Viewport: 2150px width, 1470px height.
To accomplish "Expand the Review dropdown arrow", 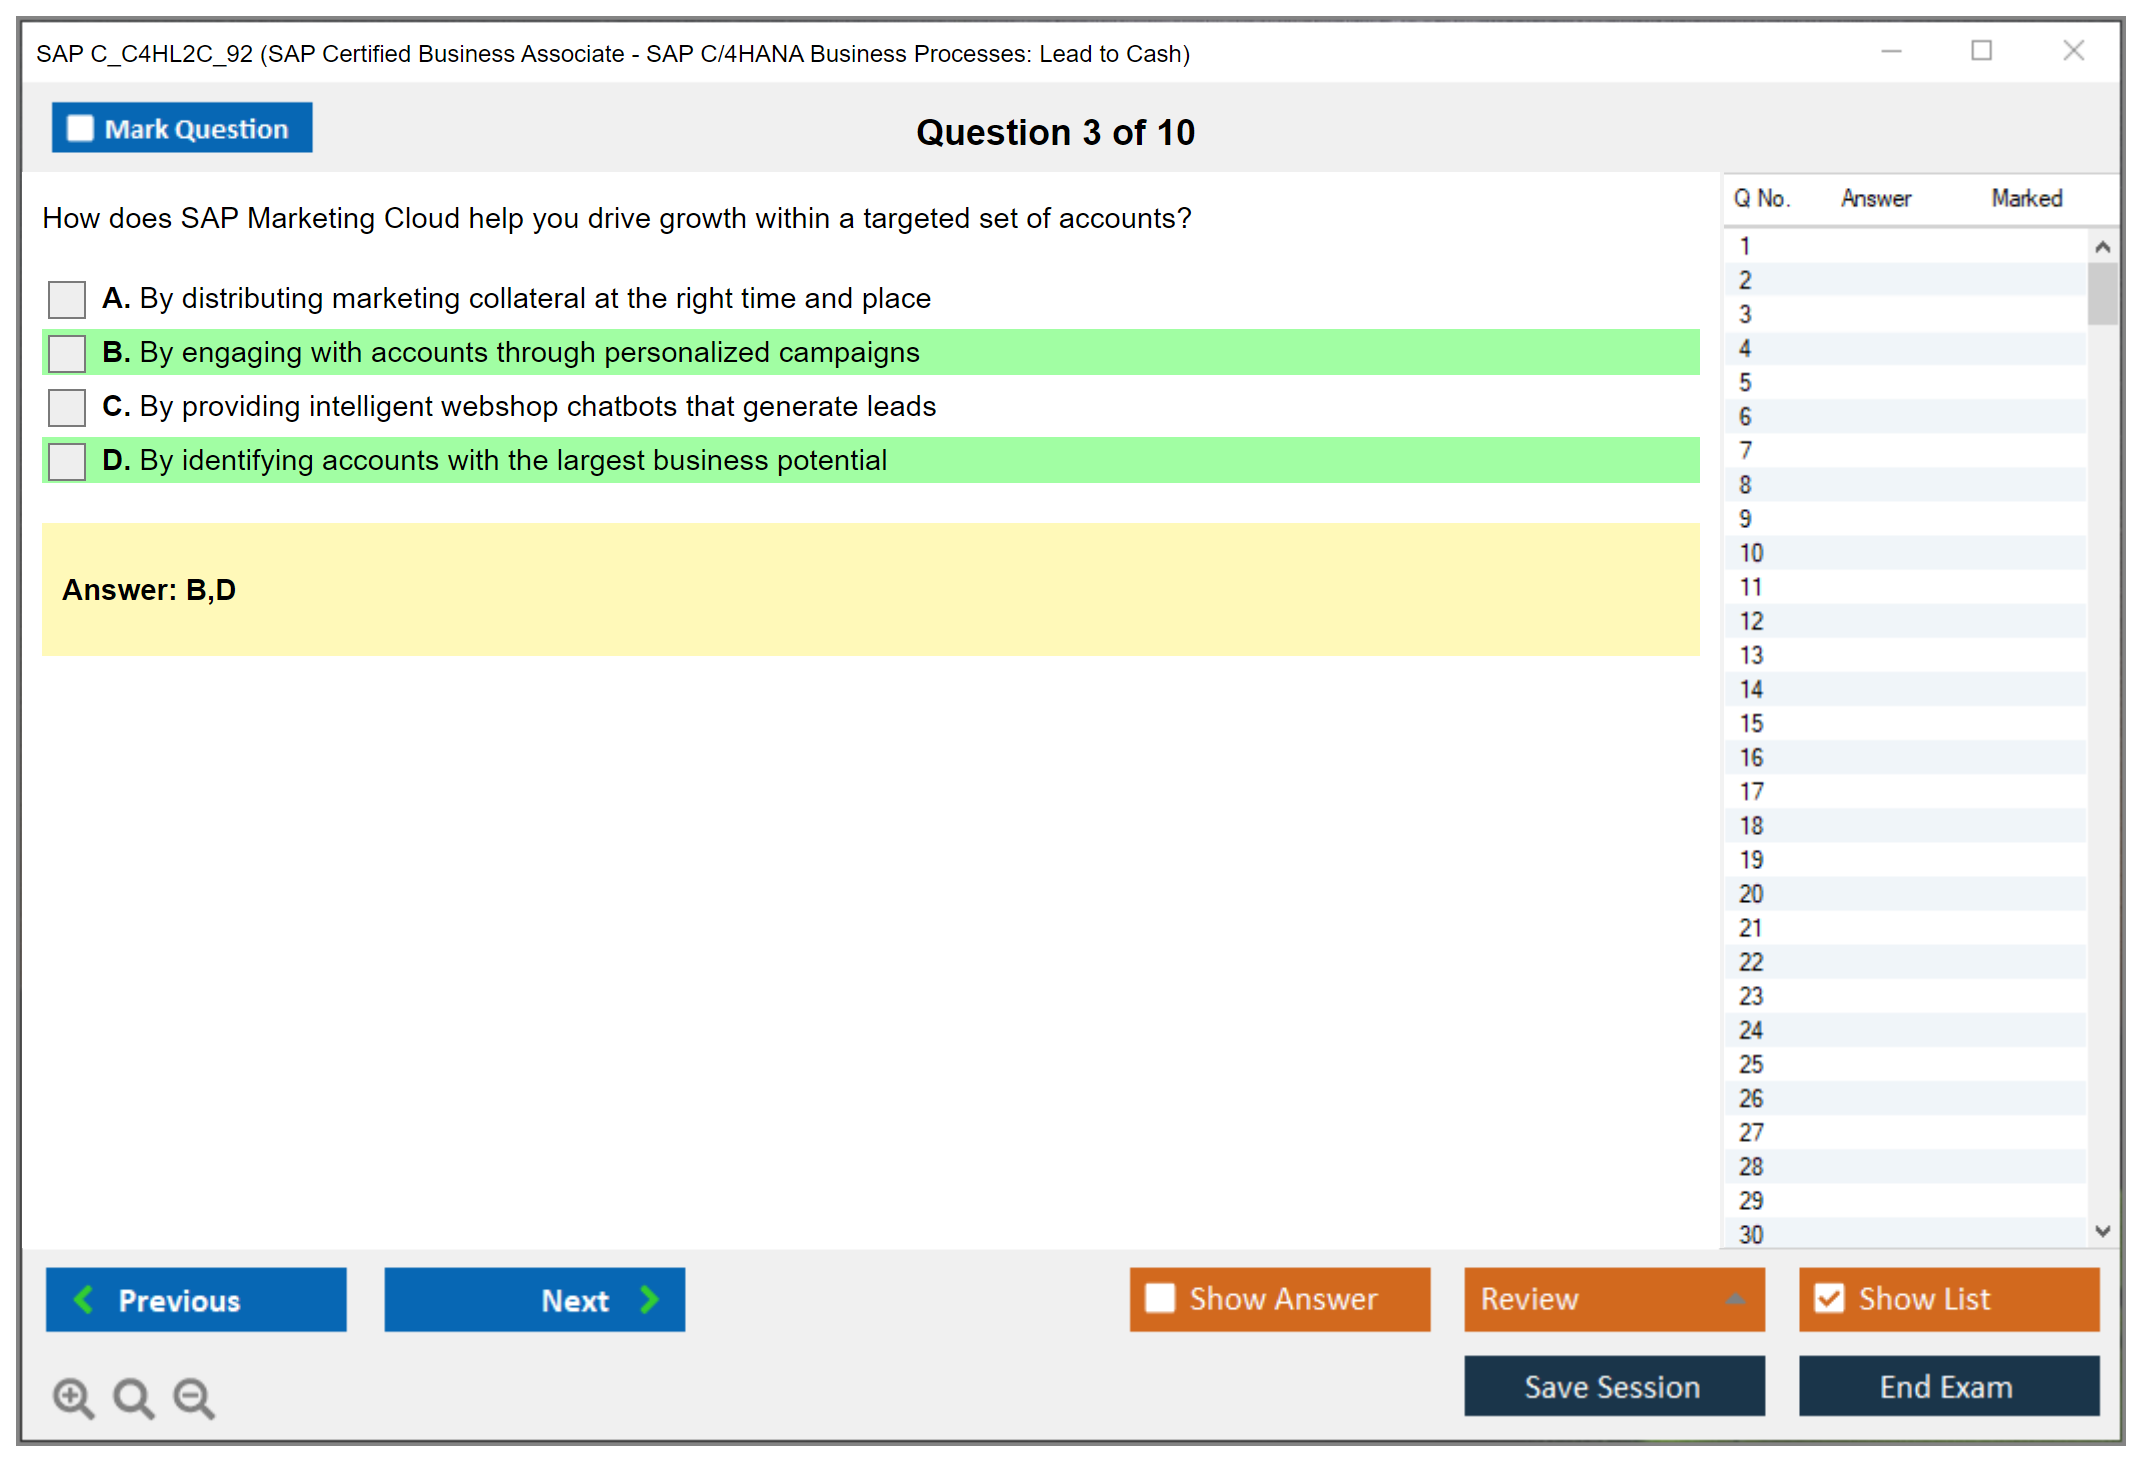I will pos(1735,1299).
